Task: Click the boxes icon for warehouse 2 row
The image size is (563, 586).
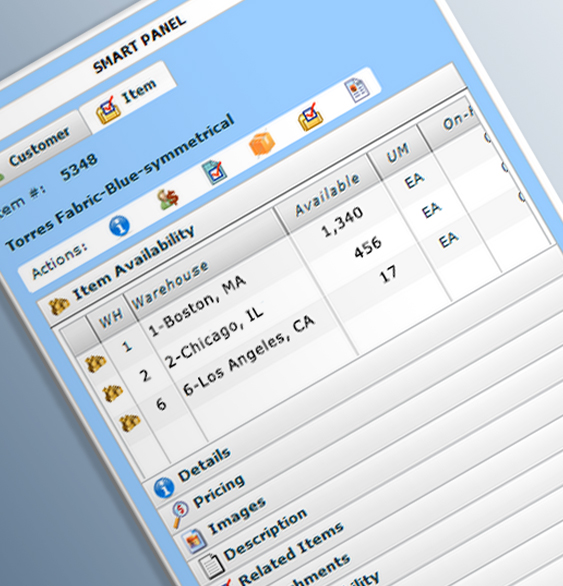Action: coord(113,393)
